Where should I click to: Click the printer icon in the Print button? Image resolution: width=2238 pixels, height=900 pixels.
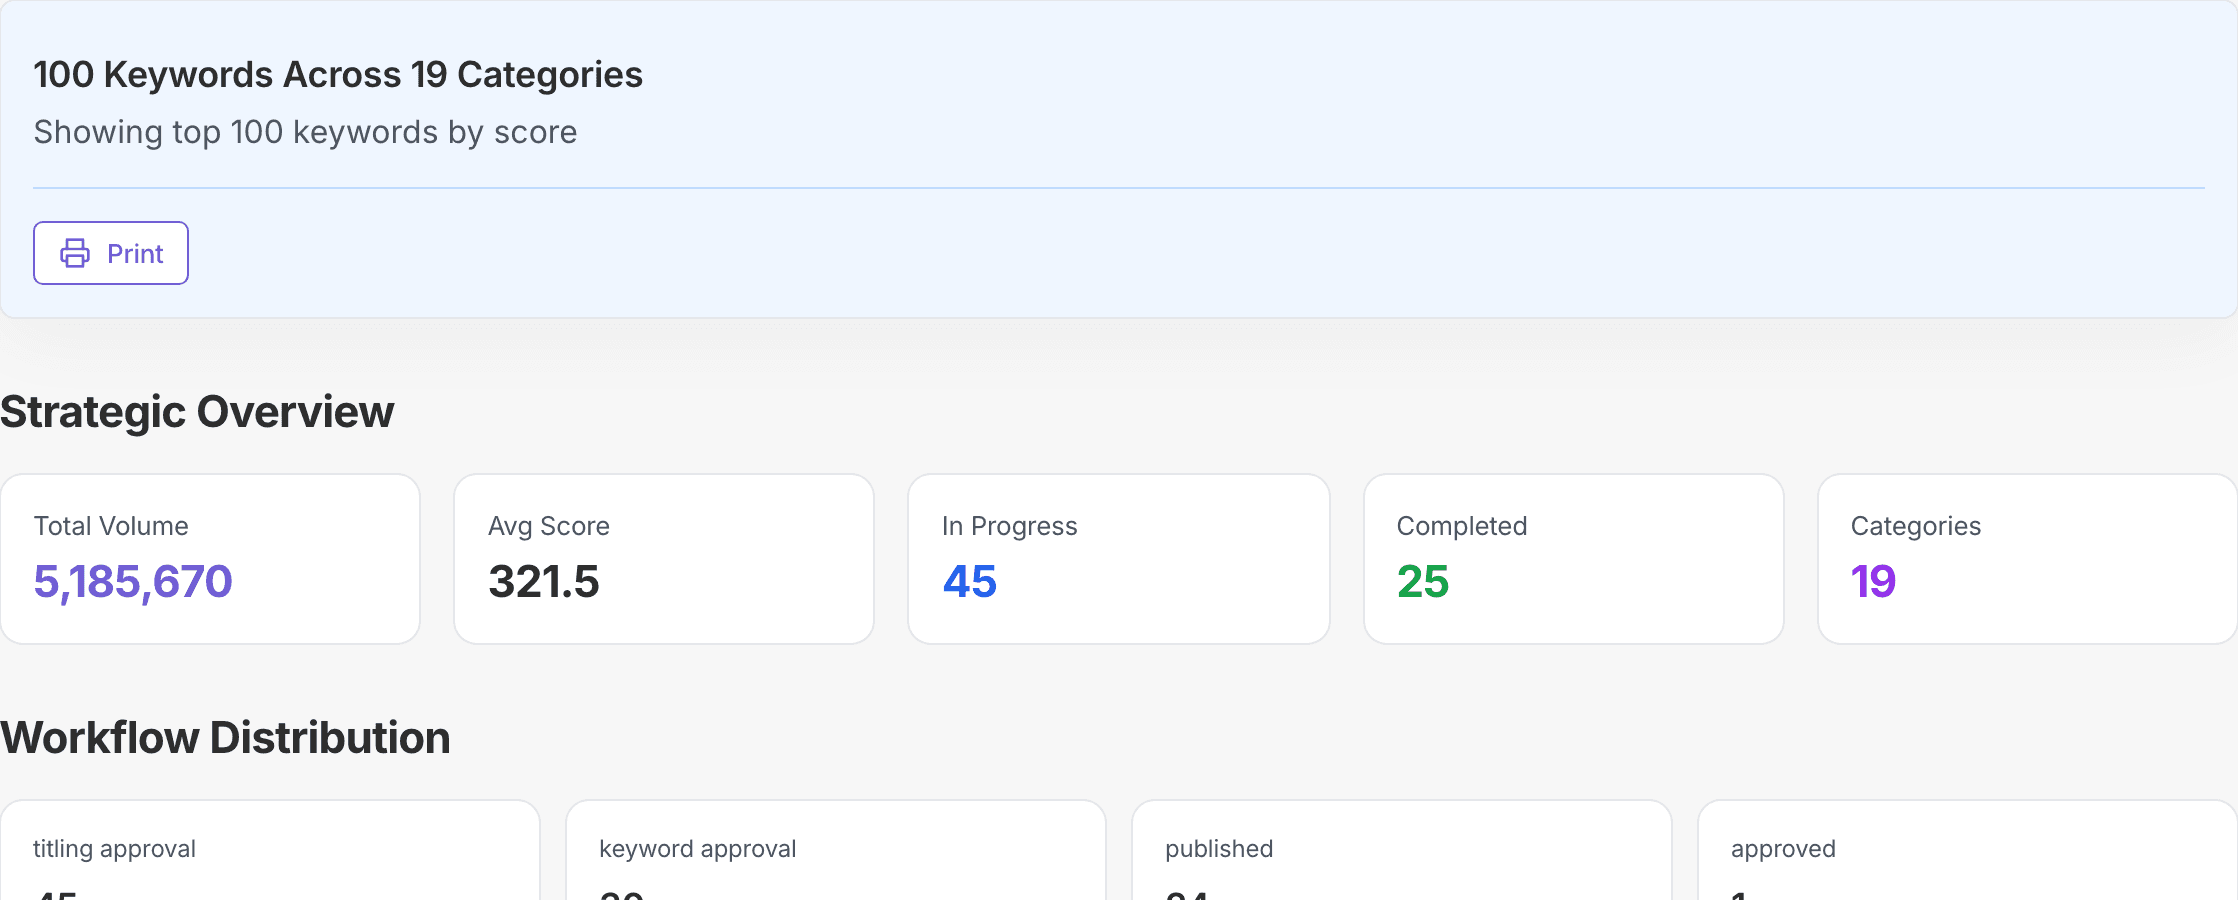[74, 253]
